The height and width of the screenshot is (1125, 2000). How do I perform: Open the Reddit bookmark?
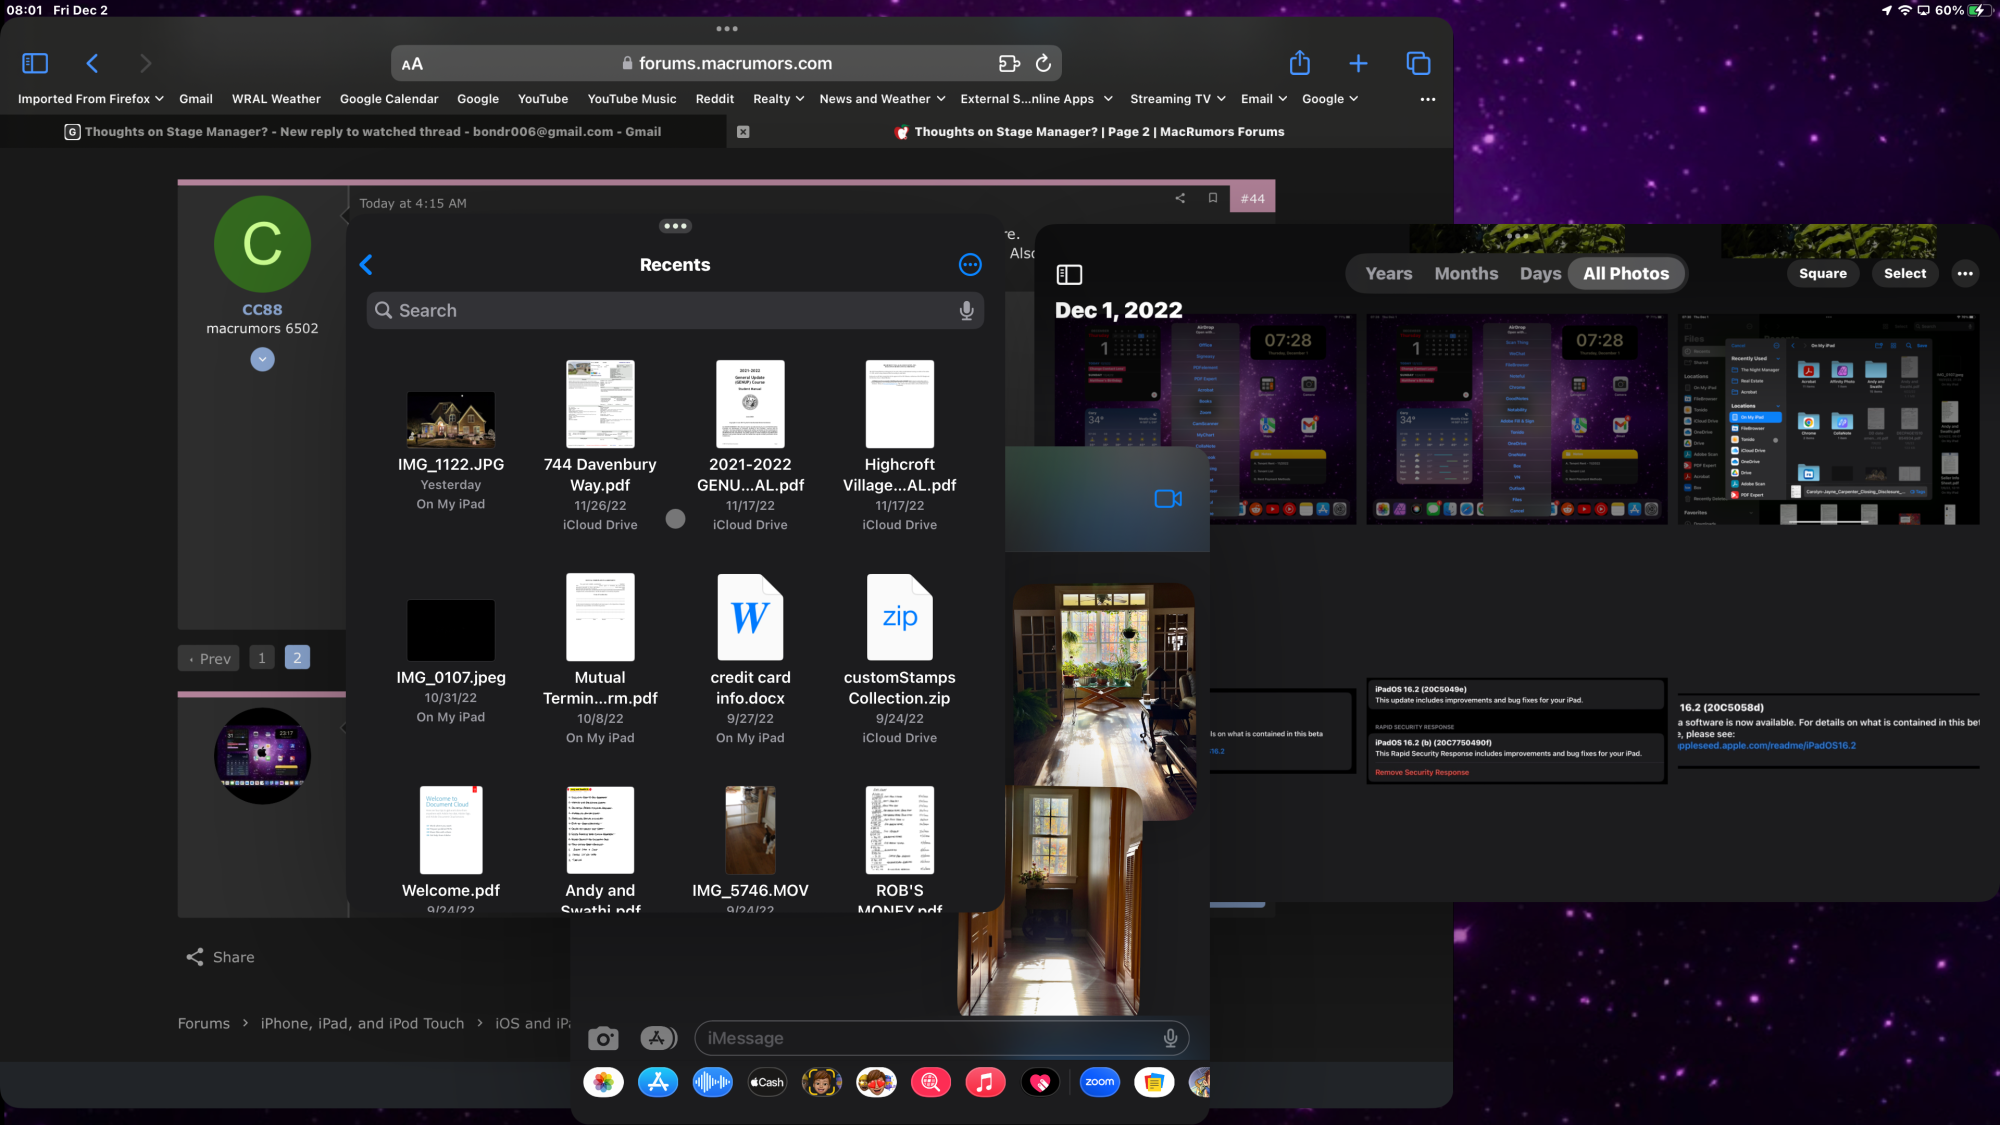pyautogui.click(x=715, y=99)
